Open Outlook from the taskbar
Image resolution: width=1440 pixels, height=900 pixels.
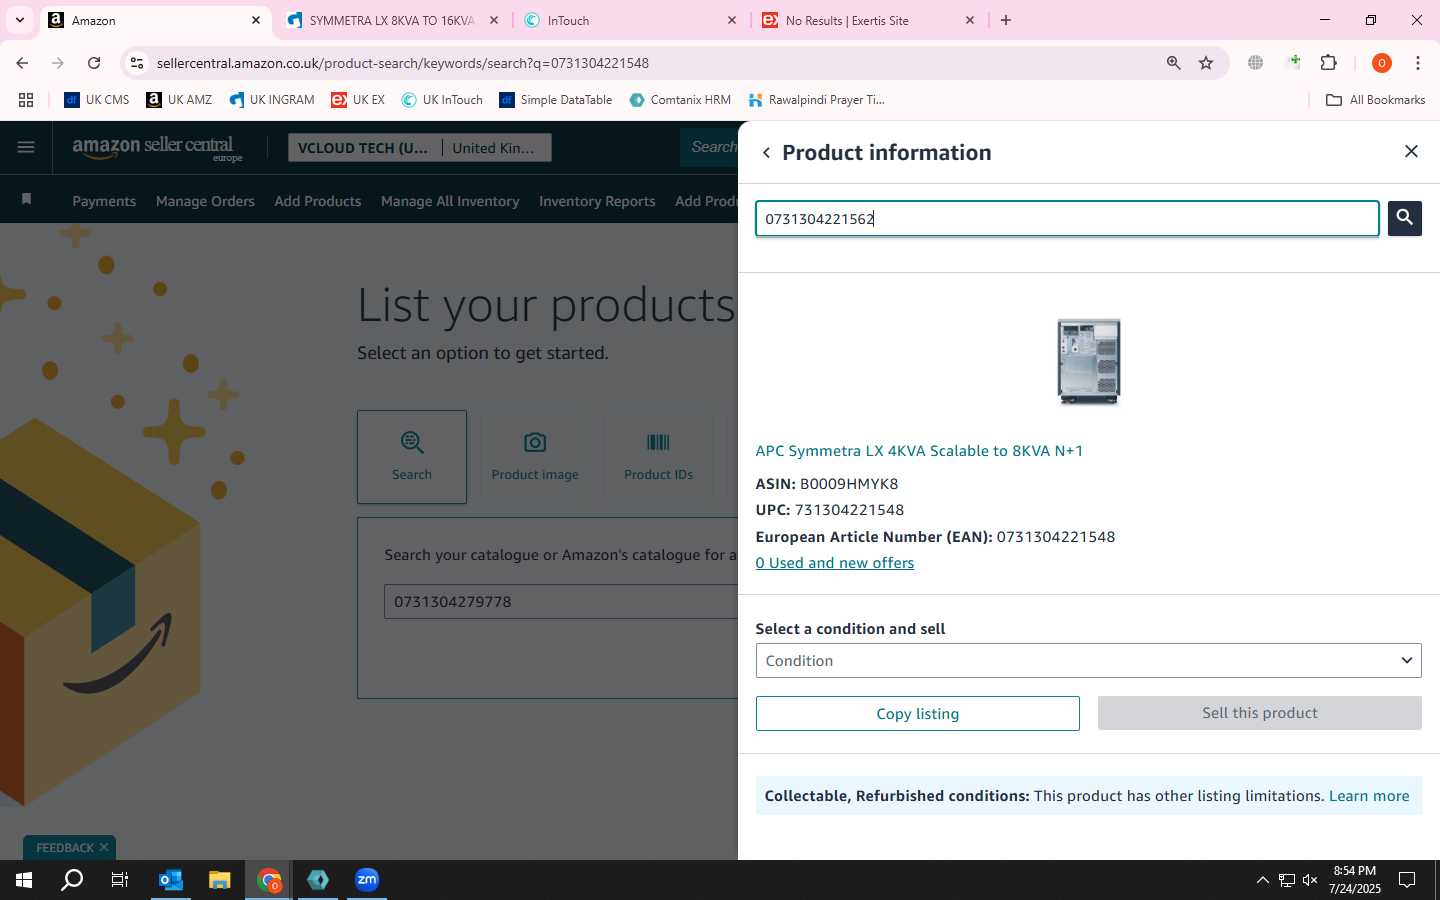pos(170,880)
